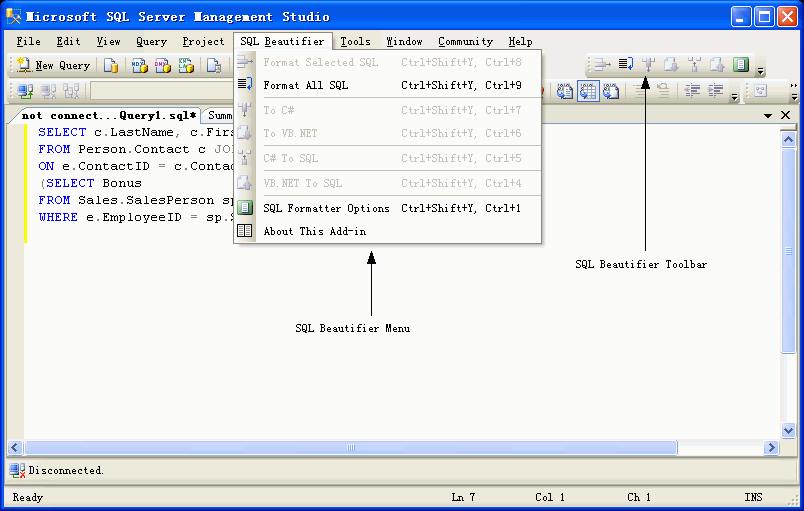
Task: Toggle Results to File mode
Action: [611, 91]
